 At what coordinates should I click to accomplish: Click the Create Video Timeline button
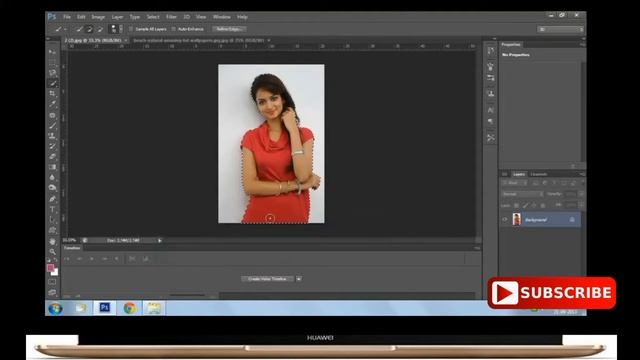267,279
